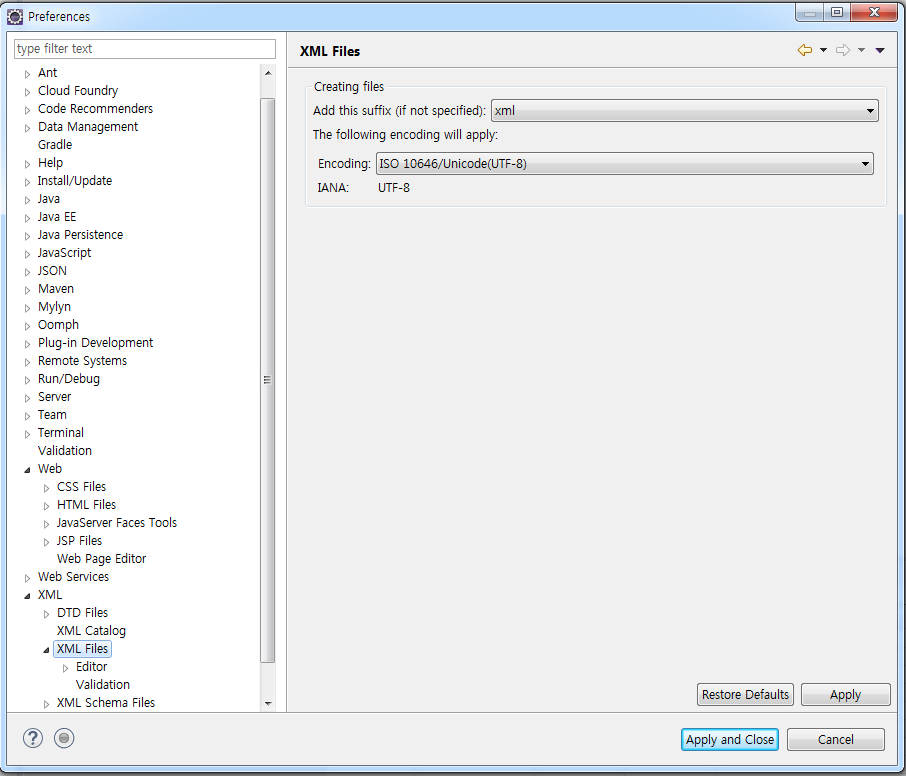The width and height of the screenshot is (906, 776).
Task: Click the Apply button
Action: [x=845, y=695]
